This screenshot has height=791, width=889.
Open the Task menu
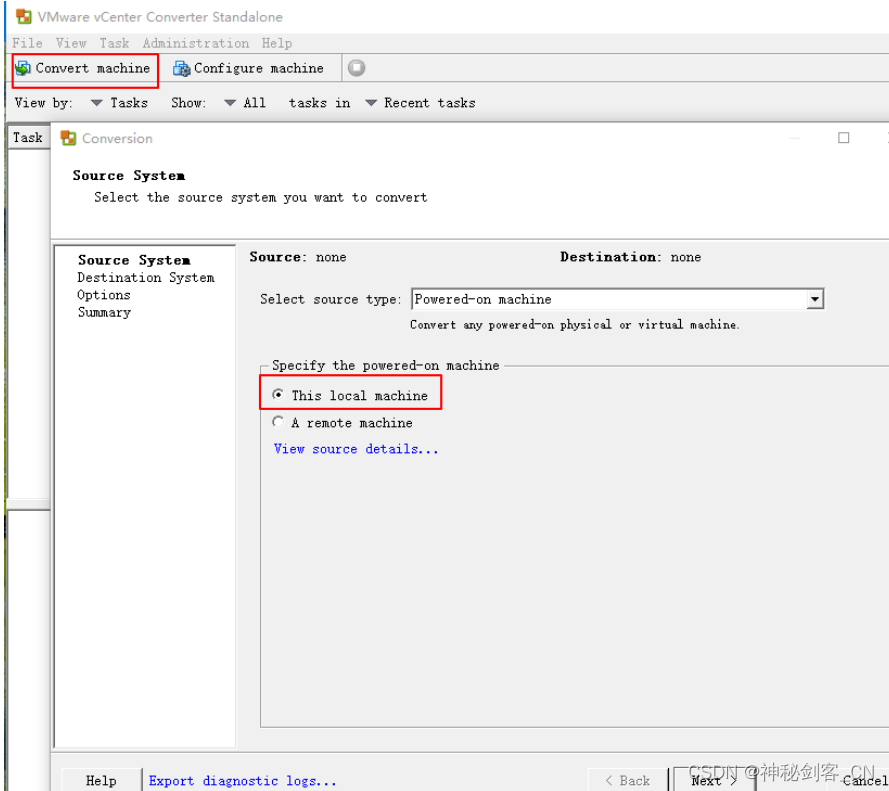(x=115, y=43)
